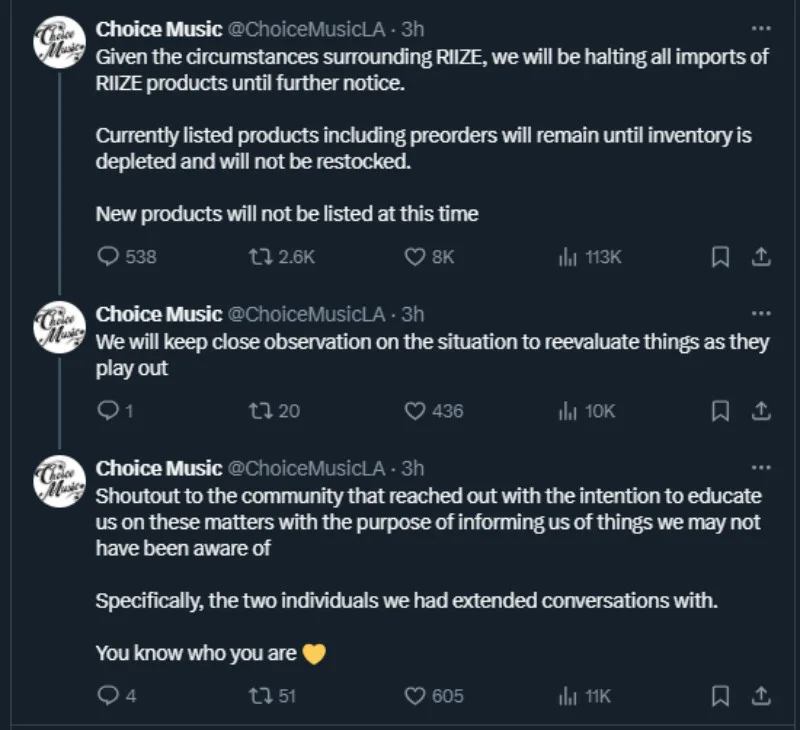Open @ChoiceMusicLA handle on the shoutout tweet
Viewport: 800px width, 730px height.
307,468
